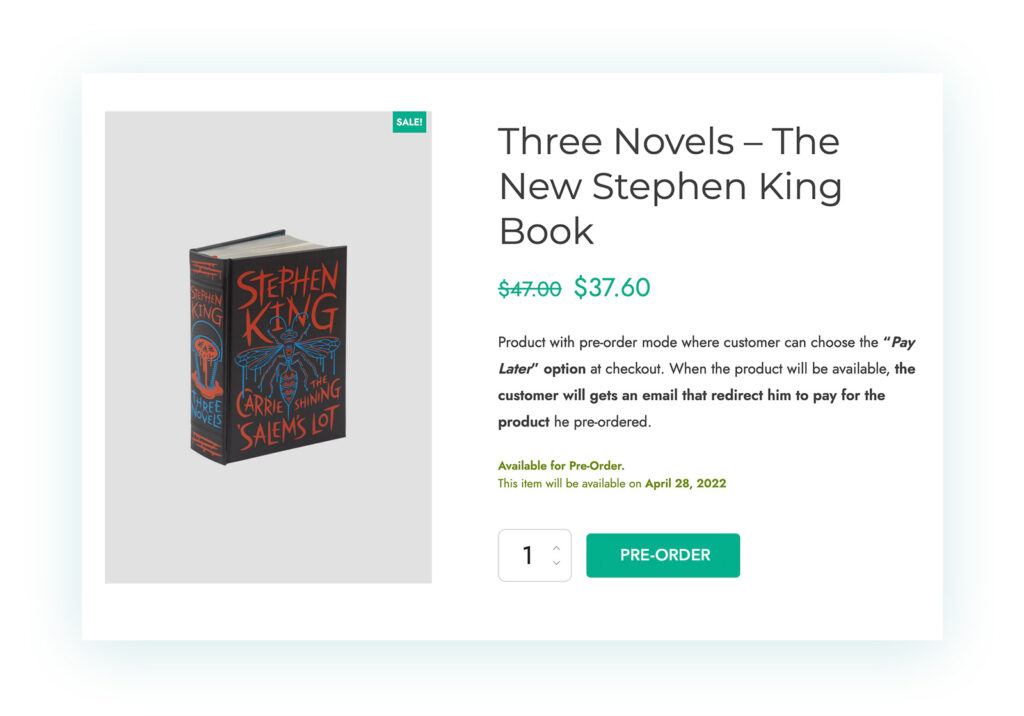Viewport: 1024px width, 716px height.
Task: Click the "Available for Pre-Order." notice
Action: [561, 466]
